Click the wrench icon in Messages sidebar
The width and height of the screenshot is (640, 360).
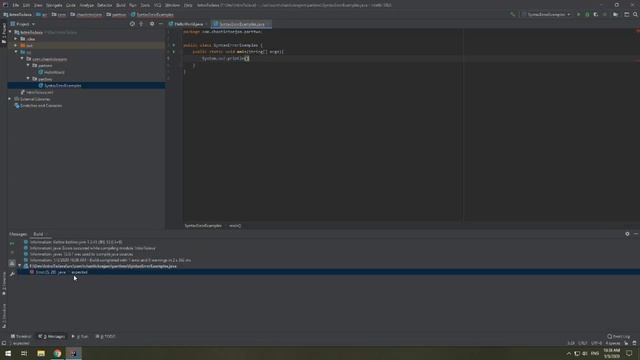[12, 274]
